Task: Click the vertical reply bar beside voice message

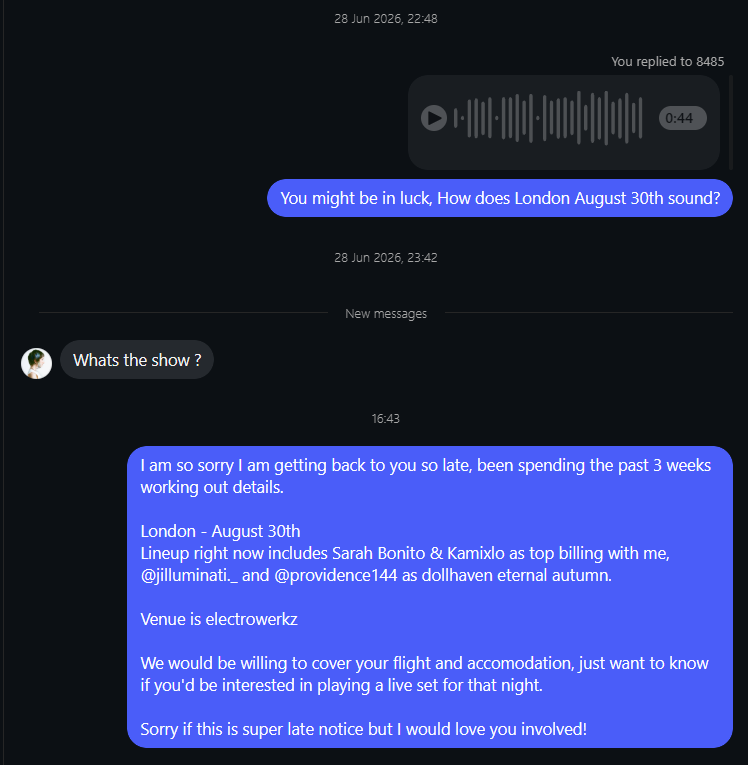Action: click(x=730, y=122)
